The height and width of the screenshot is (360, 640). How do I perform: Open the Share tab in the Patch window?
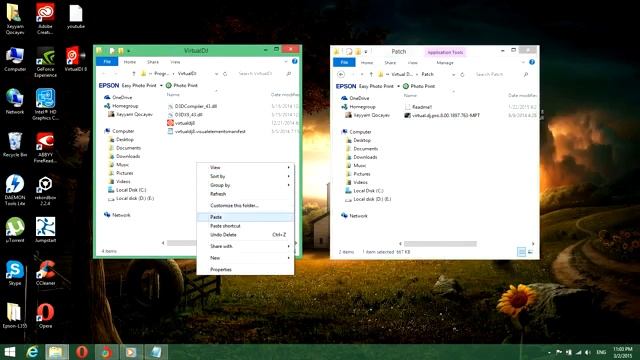(390, 63)
